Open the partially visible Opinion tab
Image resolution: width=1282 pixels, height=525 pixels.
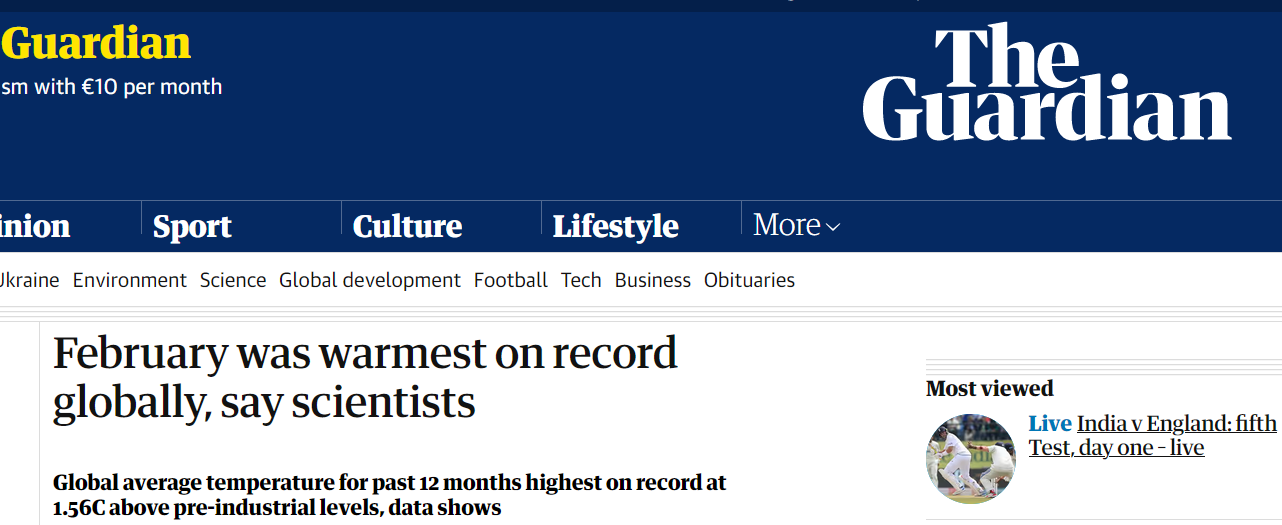pyautogui.click(x=35, y=227)
